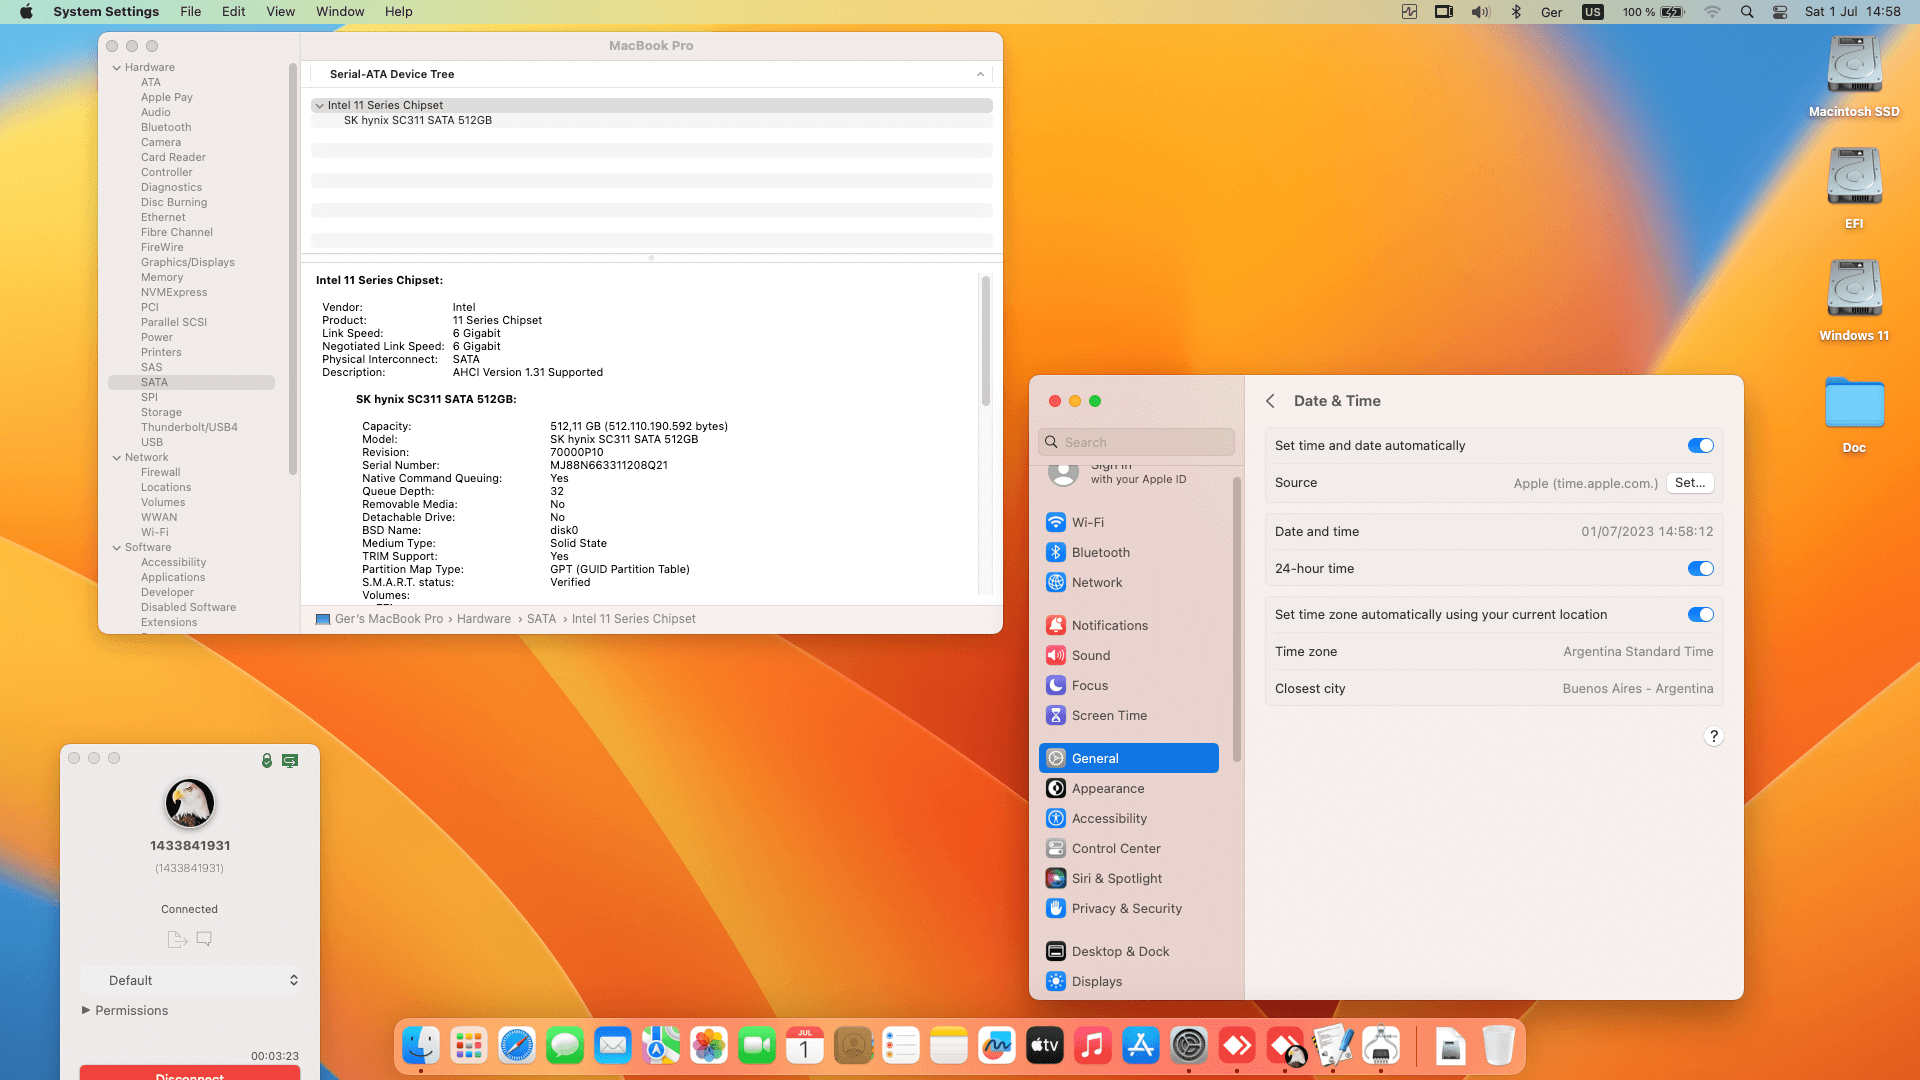Click the green screen-sharing monitor icon in AnyDesk
This screenshot has height=1080, width=1920.
pyautogui.click(x=290, y=761)
